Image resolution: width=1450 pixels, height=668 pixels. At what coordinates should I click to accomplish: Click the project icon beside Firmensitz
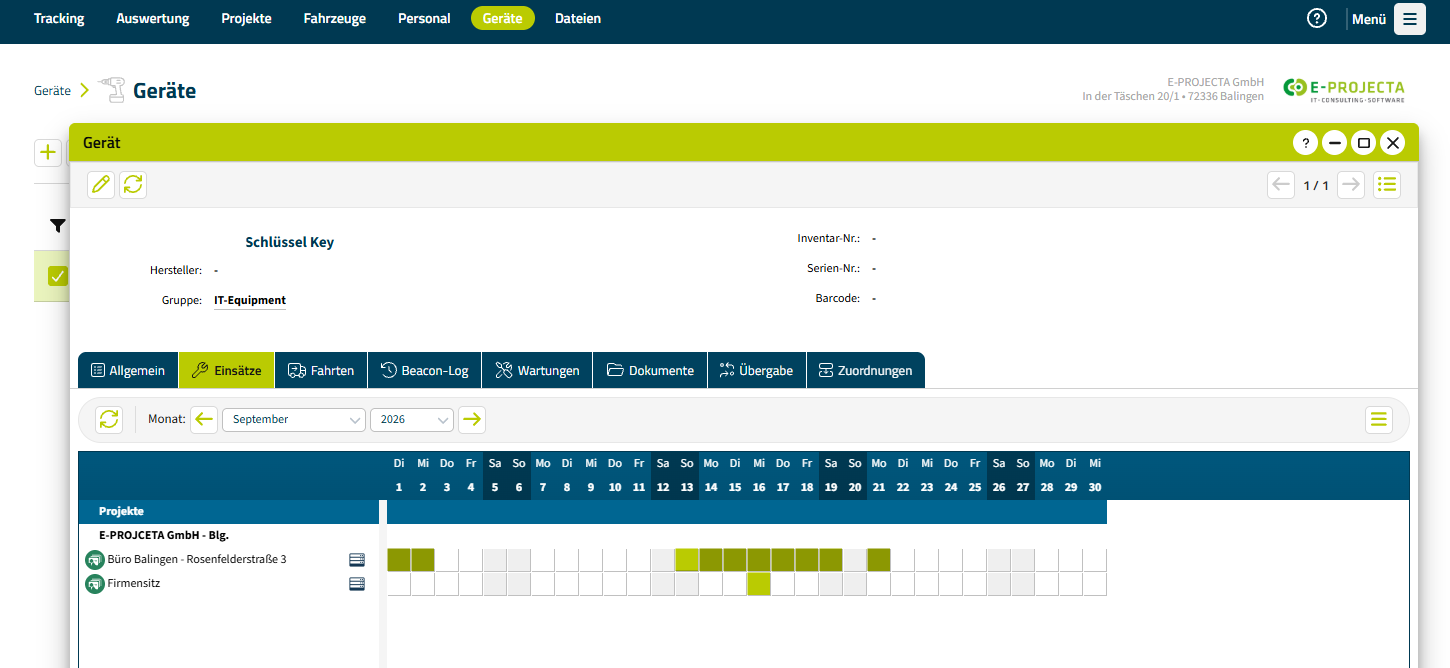[x=95, y=583]
